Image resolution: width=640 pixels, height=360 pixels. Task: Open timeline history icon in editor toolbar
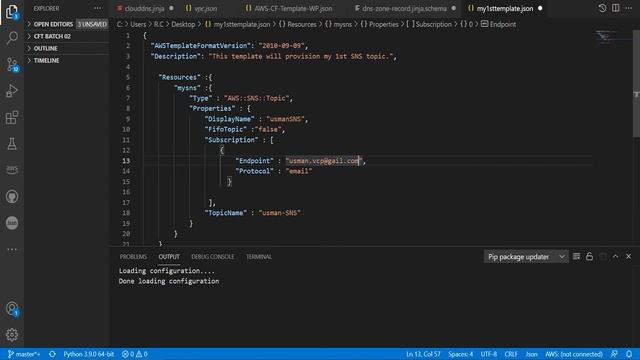602,8
